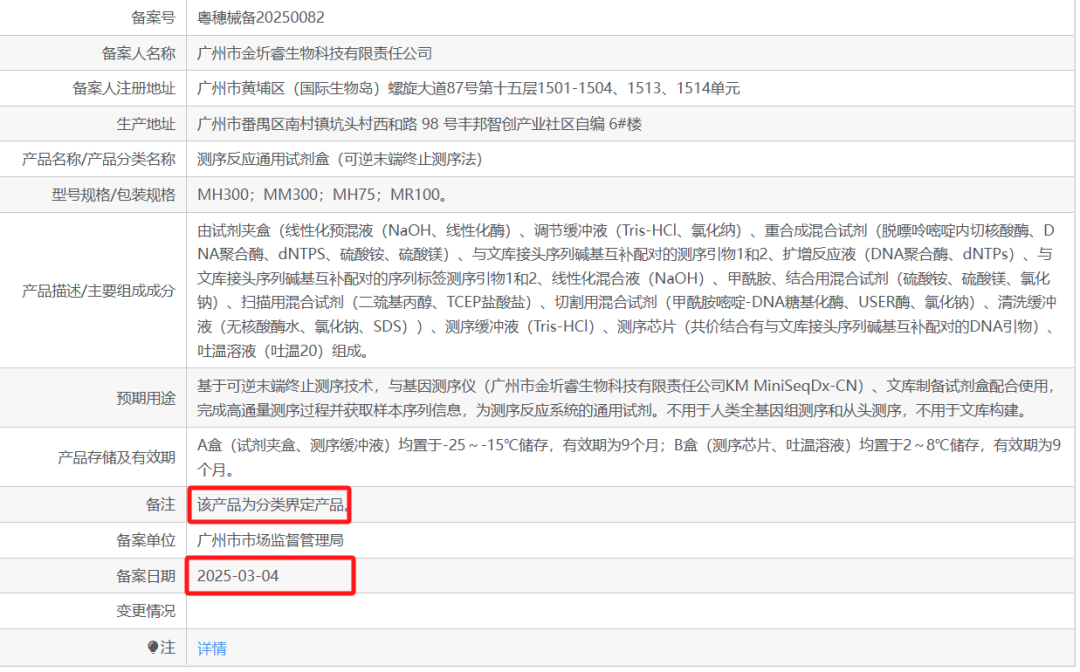1080x672 pixels.
Task: Click the 产品存储及有效期 label
Action: [116, 457]
